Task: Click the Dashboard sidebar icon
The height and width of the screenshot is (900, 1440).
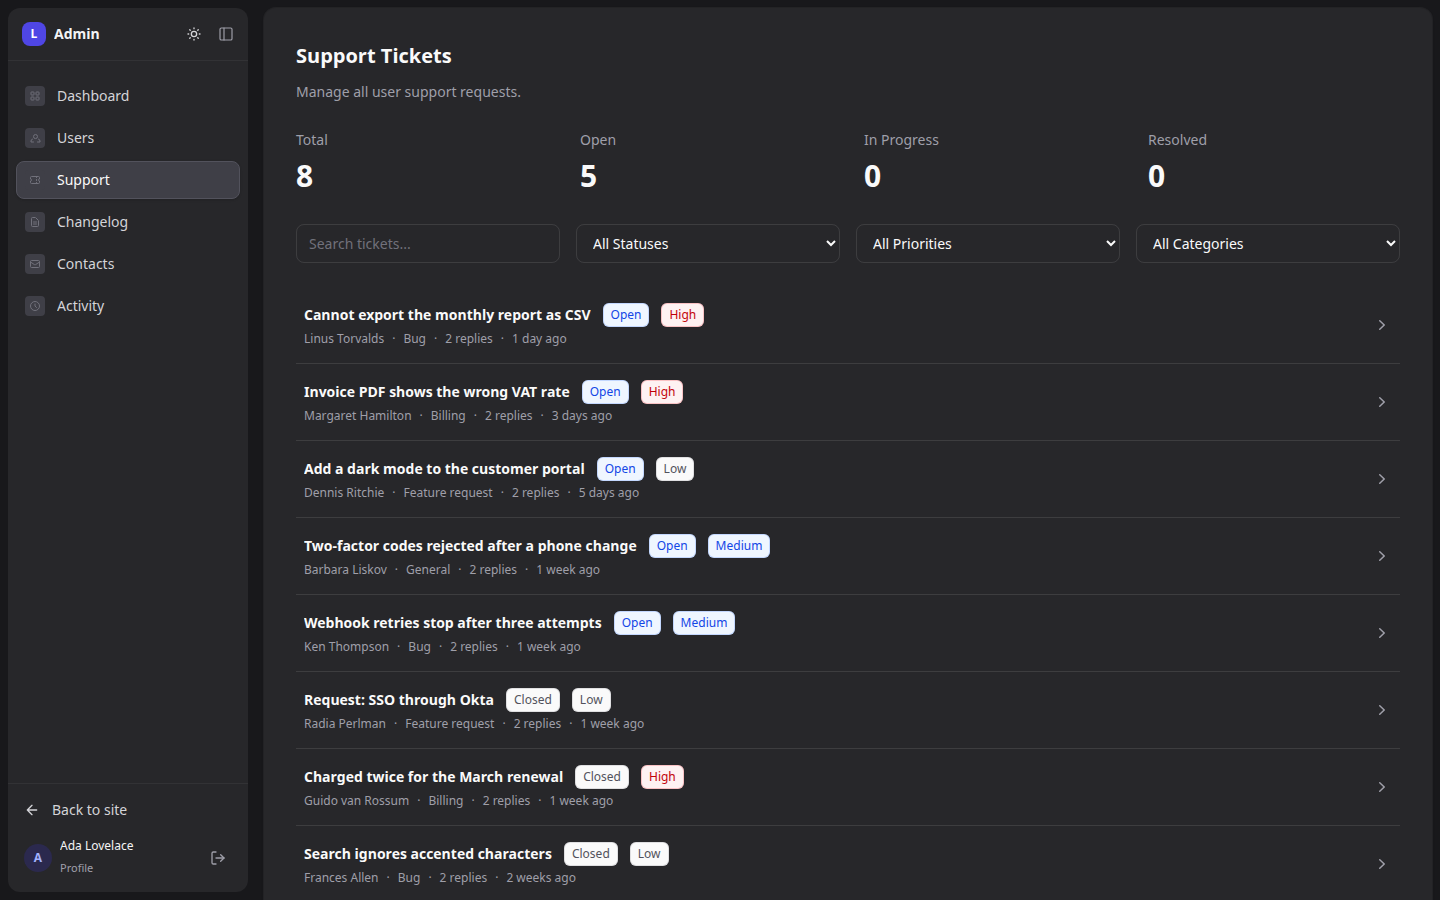Action: 35,96
